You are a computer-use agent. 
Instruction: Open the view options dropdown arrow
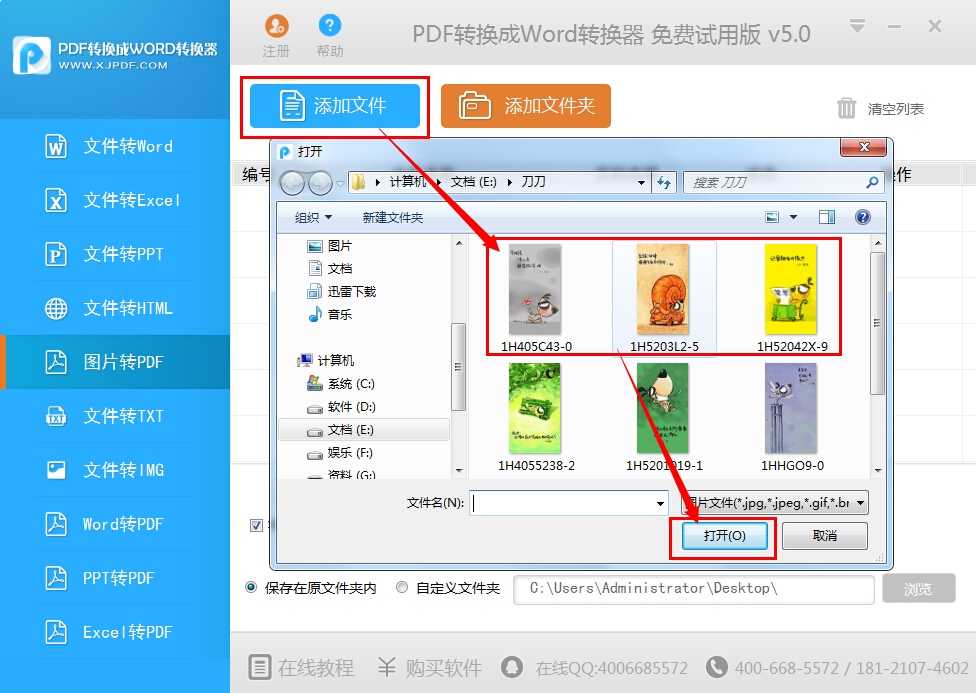[793, 217]
